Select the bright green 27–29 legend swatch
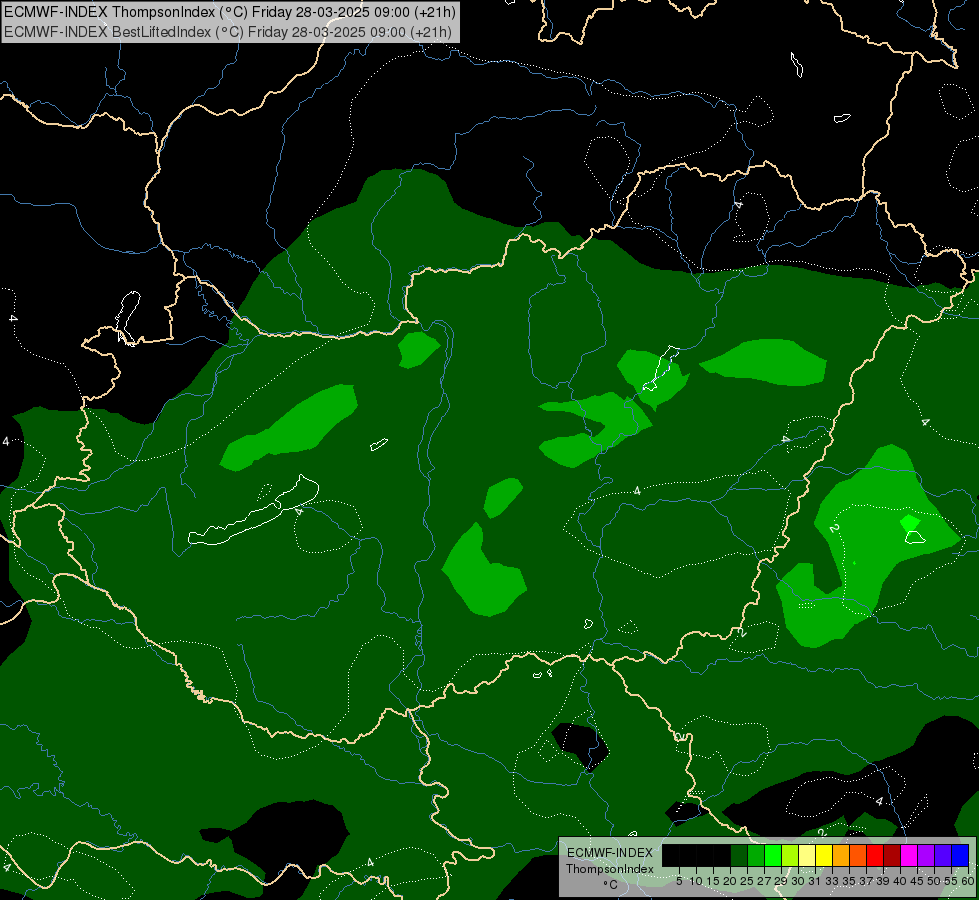Image resolution: width=979 pixels, height=900 pixels. [773, 855]
